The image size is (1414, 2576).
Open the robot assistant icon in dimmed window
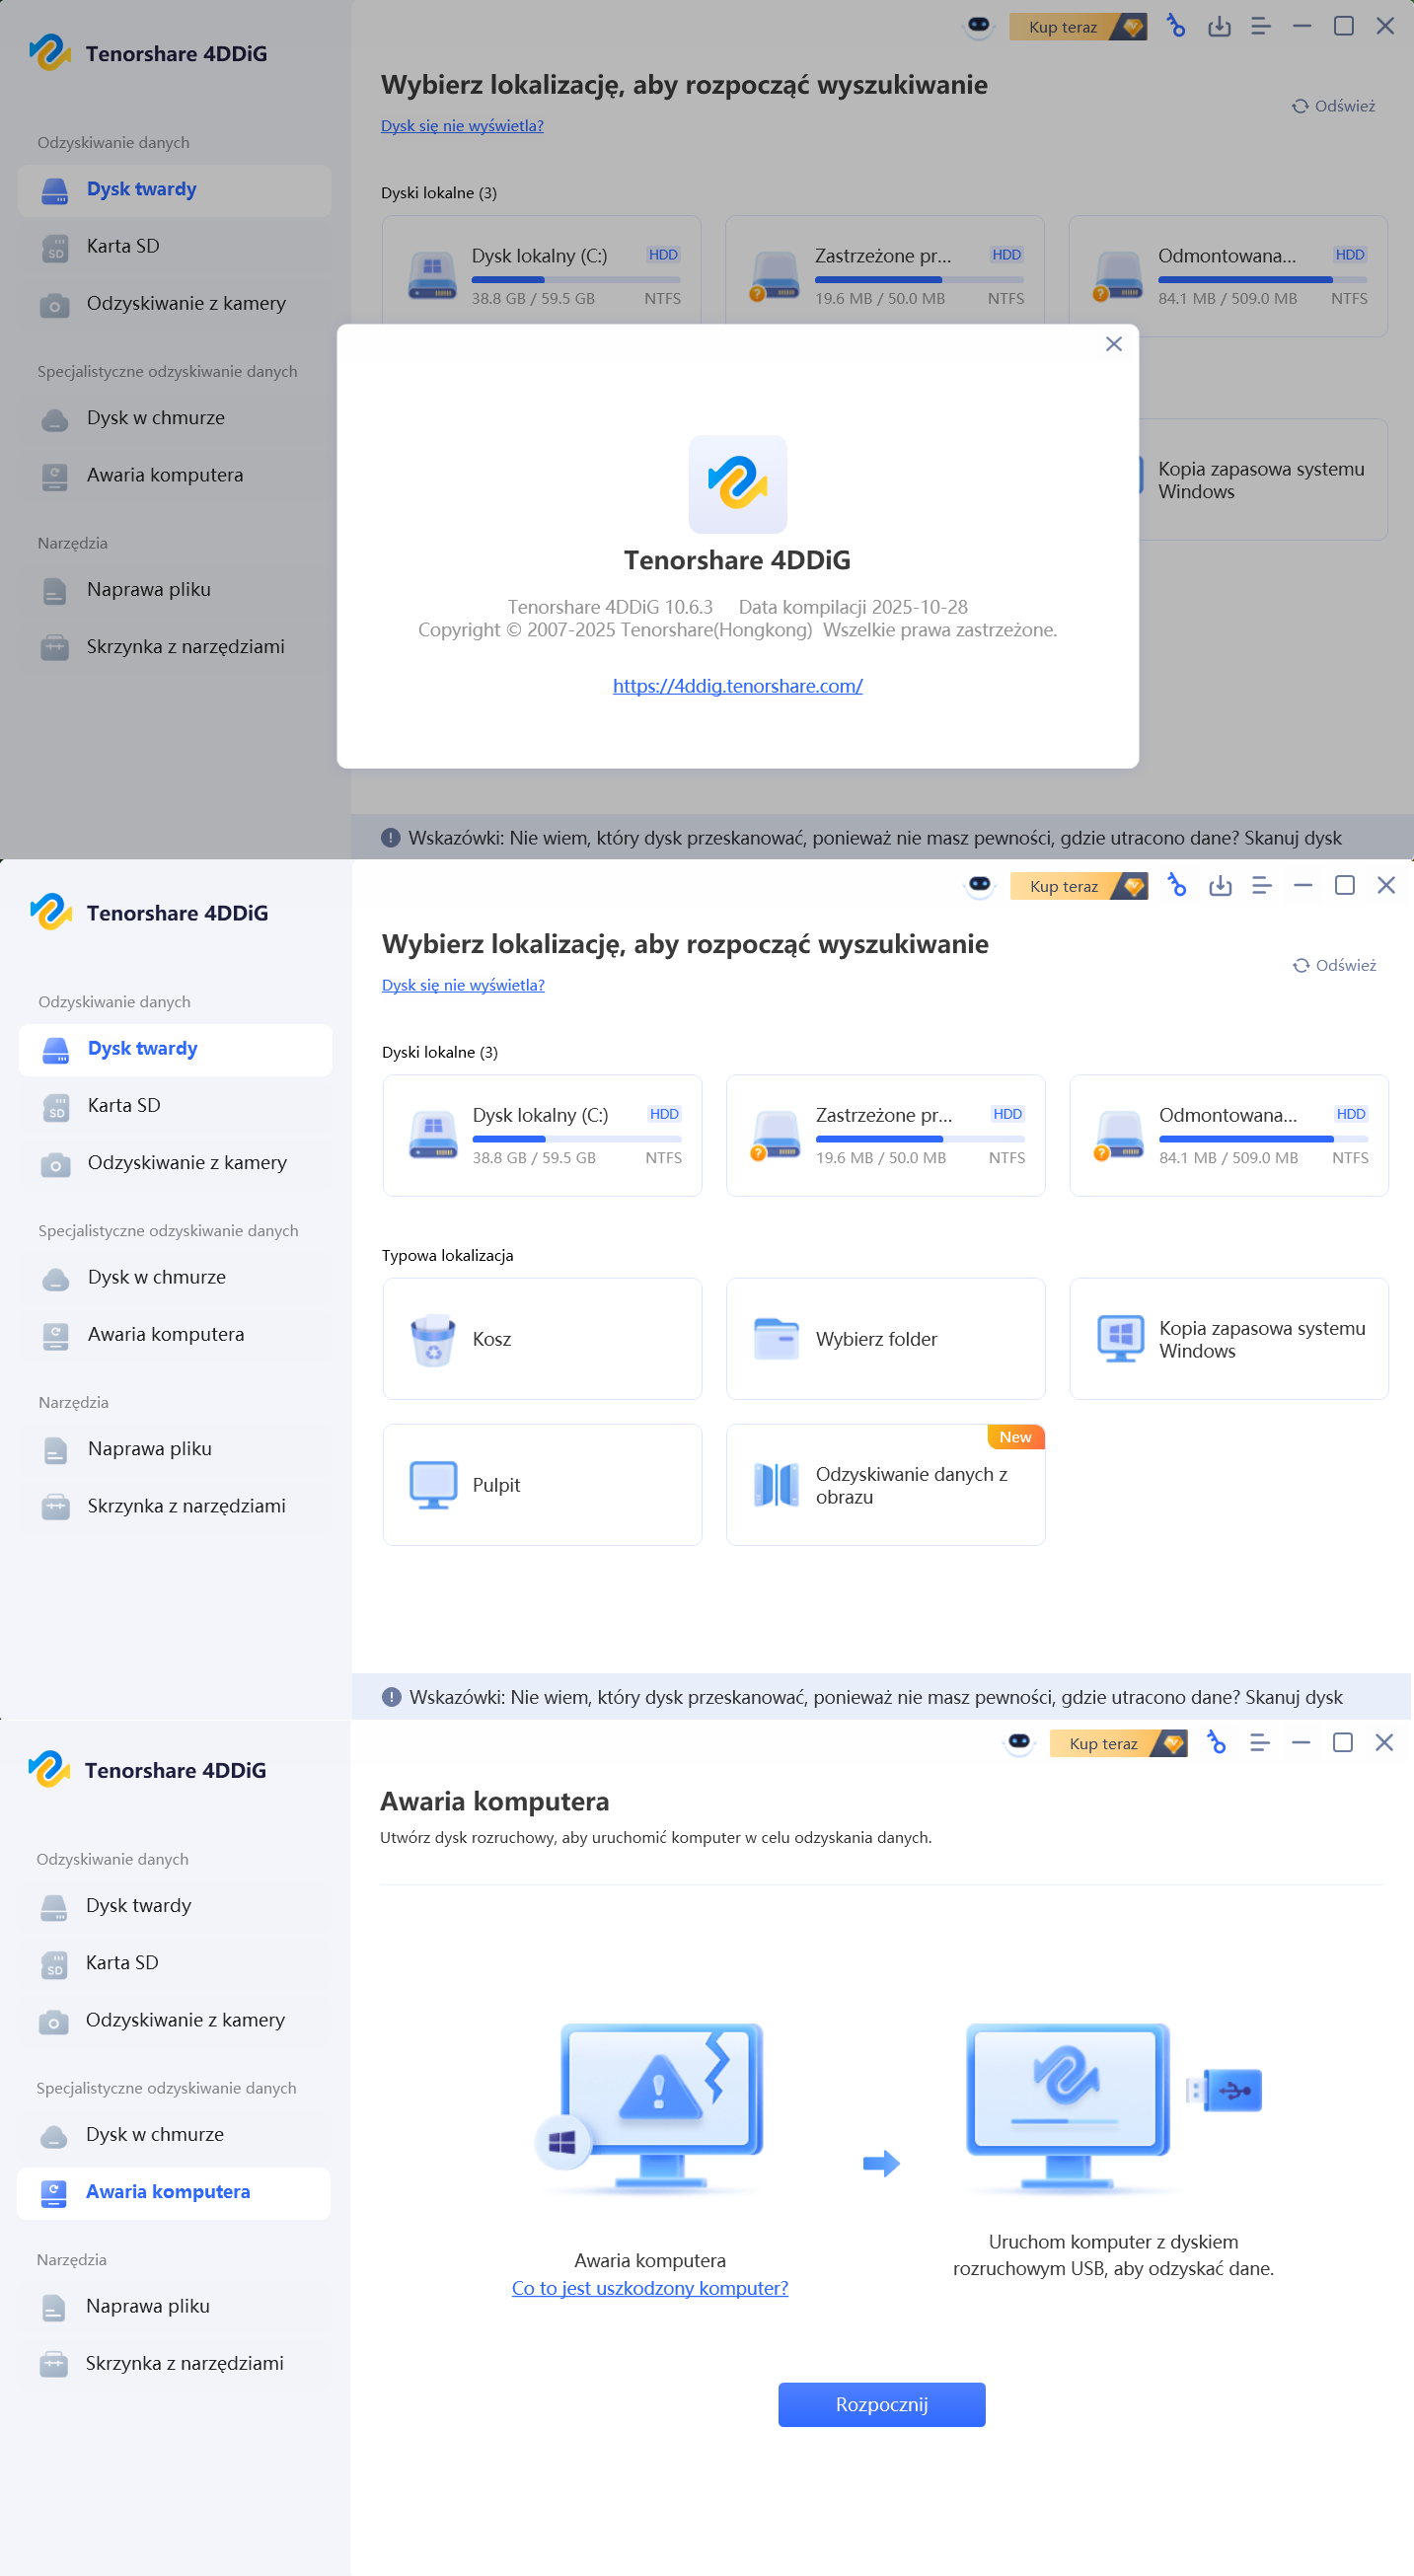(978, 26)
